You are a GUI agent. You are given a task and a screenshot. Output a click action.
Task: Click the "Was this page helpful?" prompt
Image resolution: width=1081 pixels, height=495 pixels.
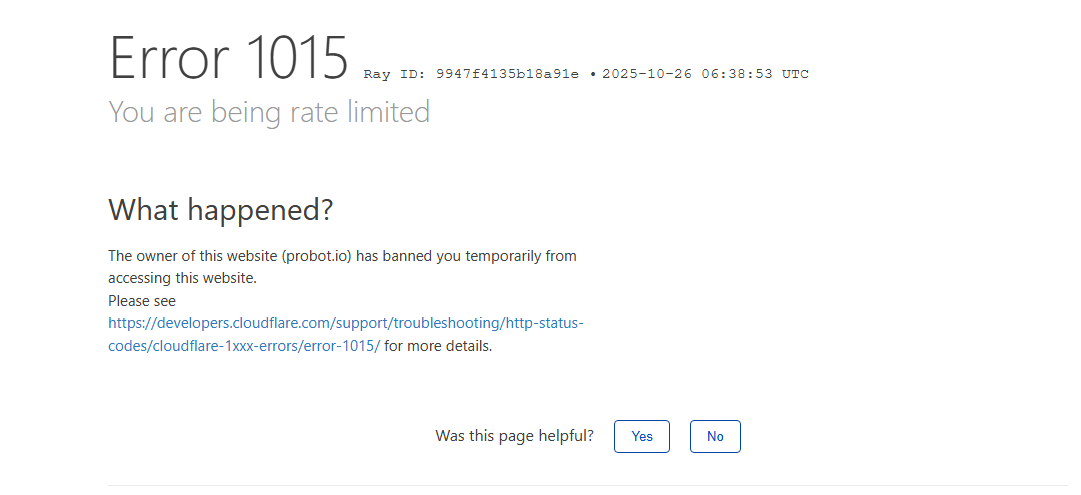(514, 436)
